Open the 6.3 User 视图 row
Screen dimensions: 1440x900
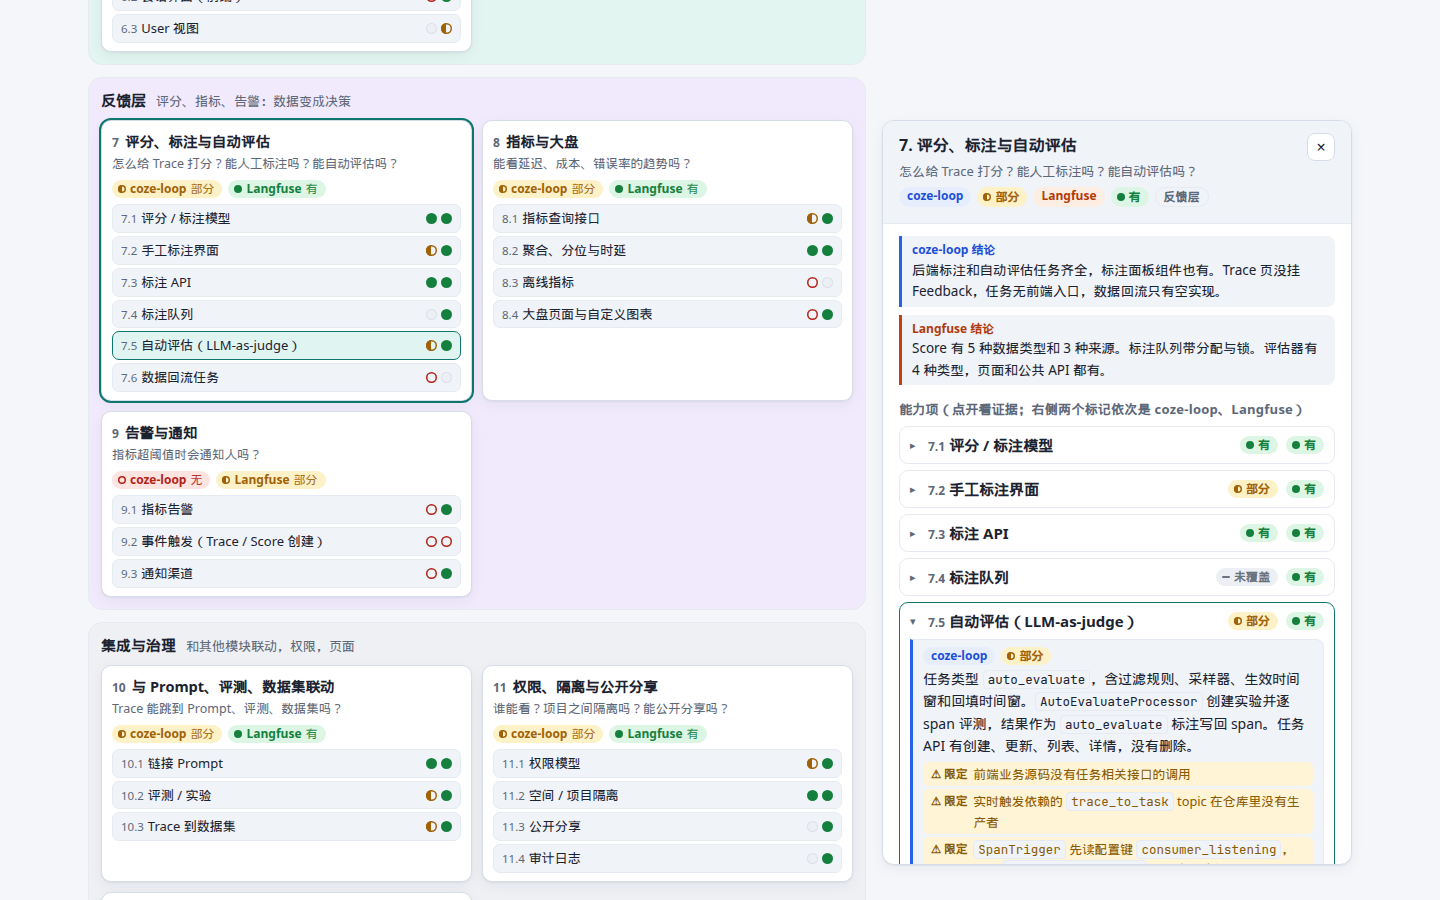point(286,29)
